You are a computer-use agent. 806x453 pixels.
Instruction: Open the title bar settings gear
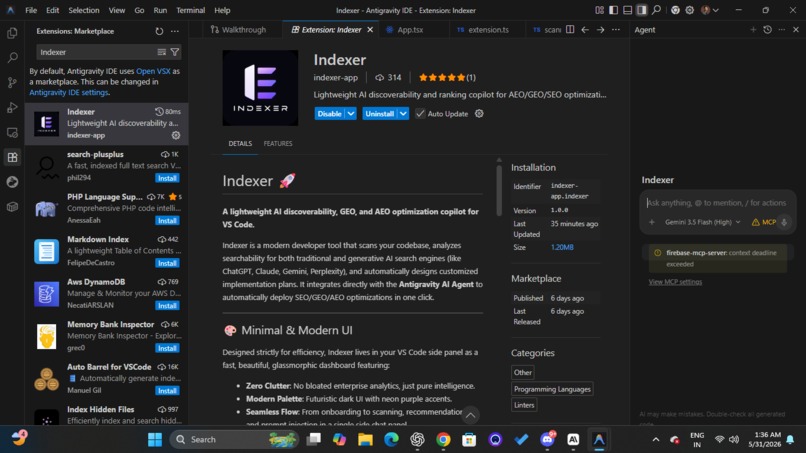pyautogui.click(x=690, y=10)
